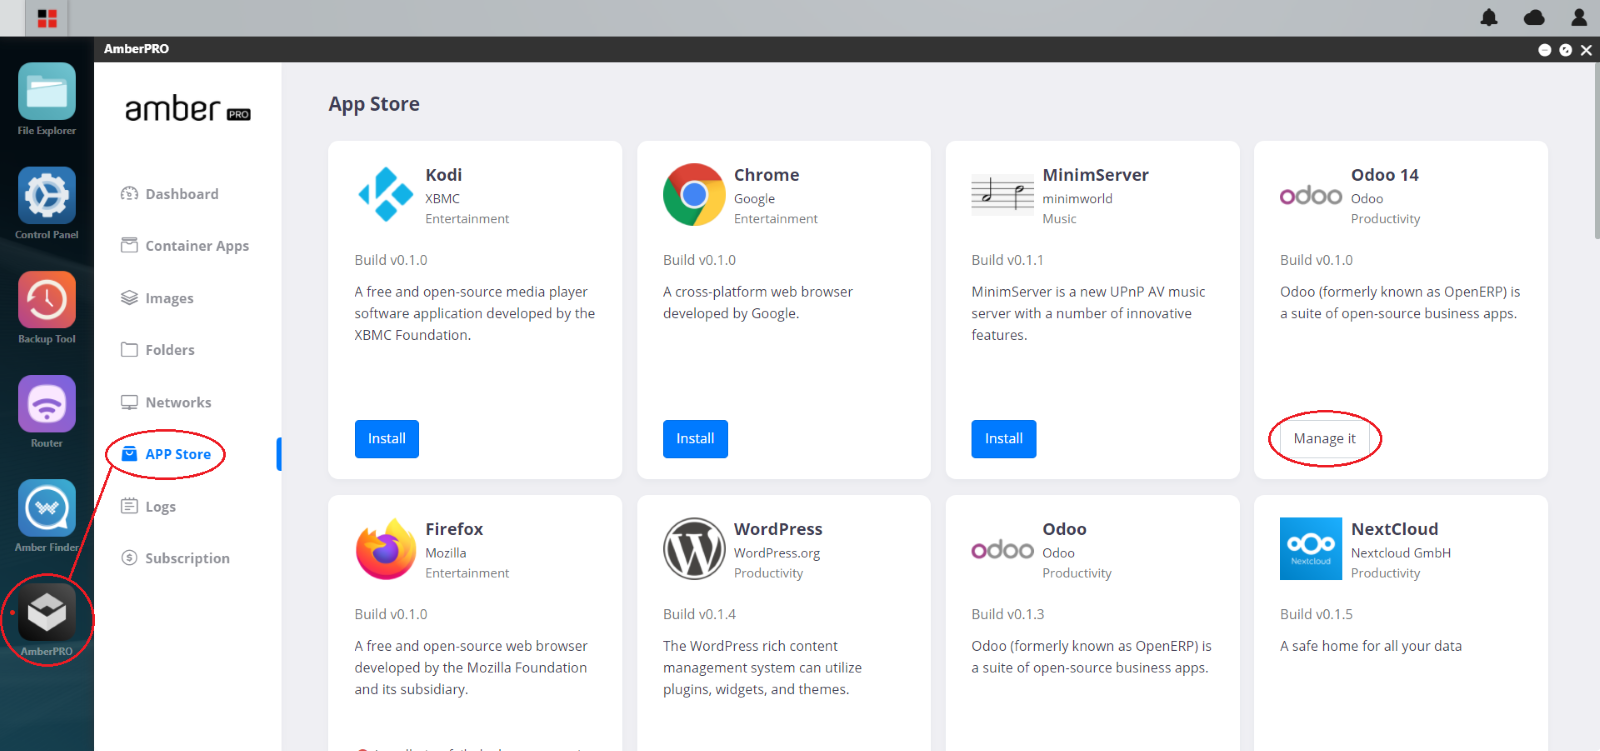This screenshot has width=1600, height=751.
Task: Open Container Apps section
Action: point(185,246)
